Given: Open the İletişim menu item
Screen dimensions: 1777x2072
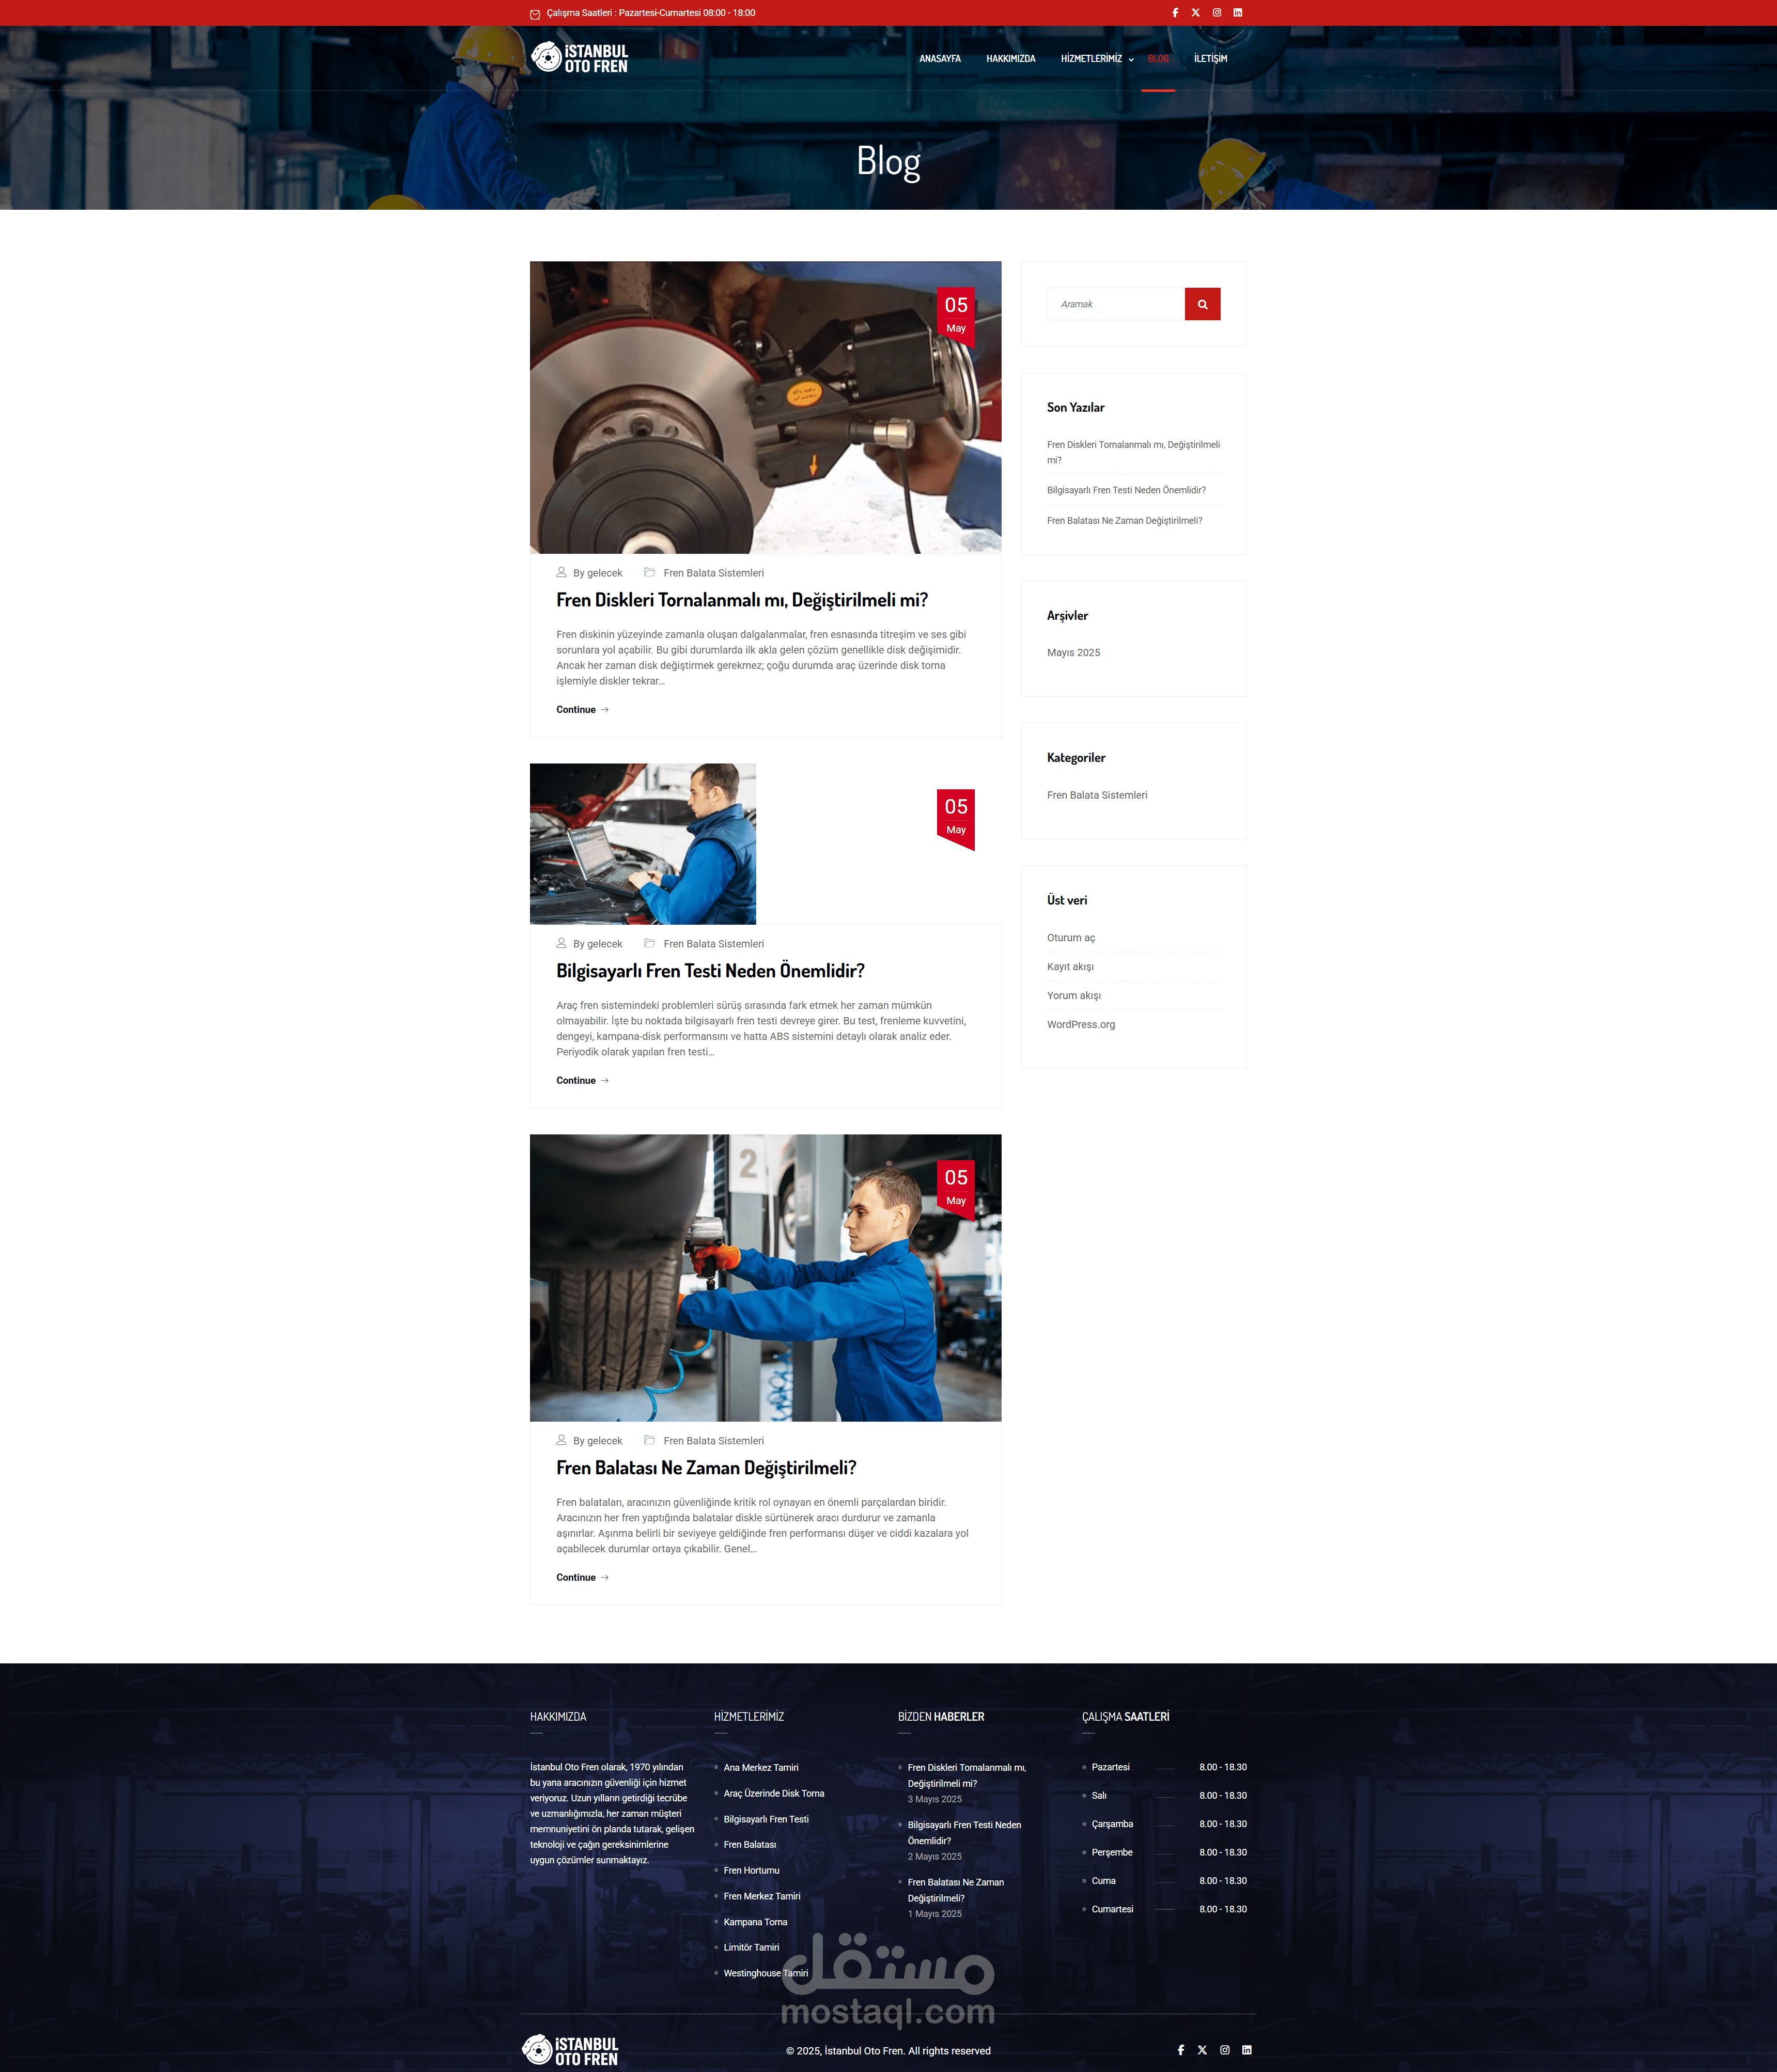Looking at the screenshot, I should click(x=1210, y=59).
